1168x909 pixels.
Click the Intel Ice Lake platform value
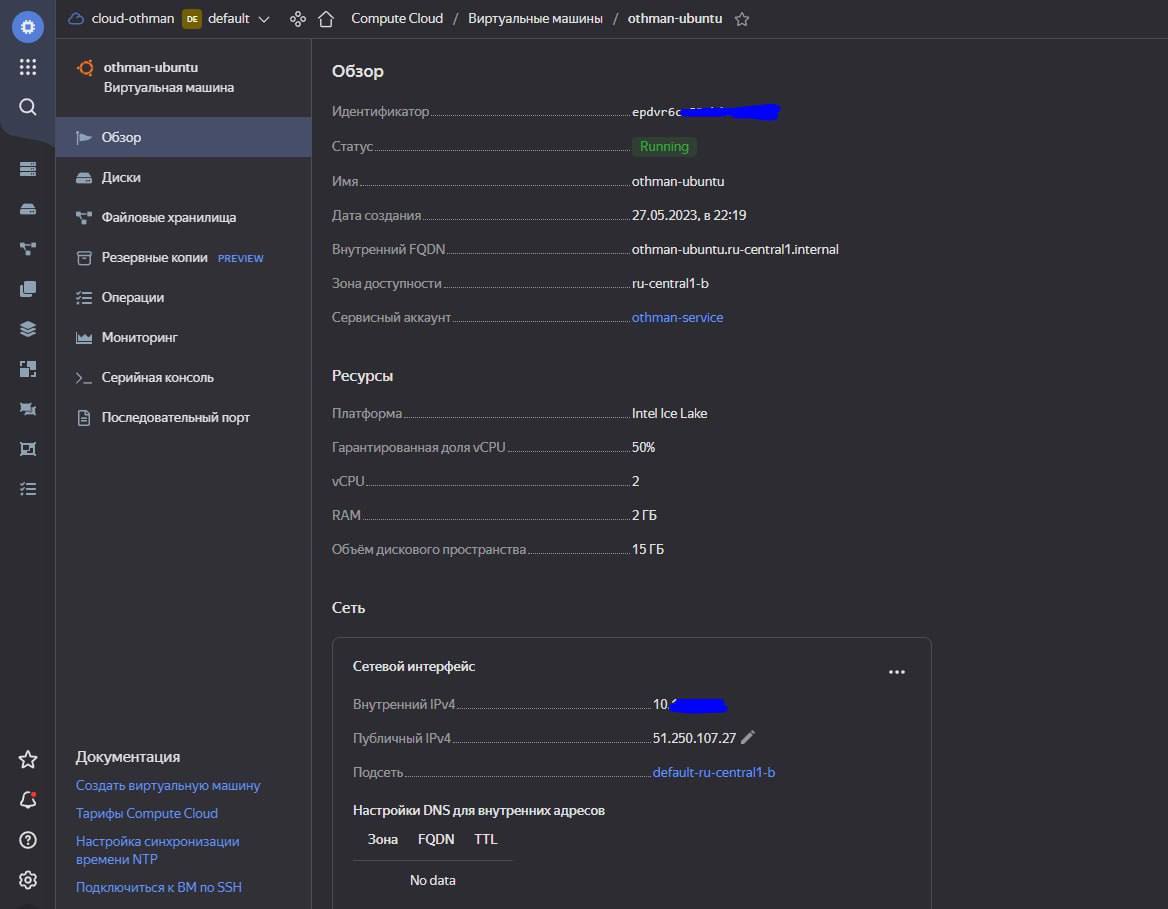(x=670, y=414)
